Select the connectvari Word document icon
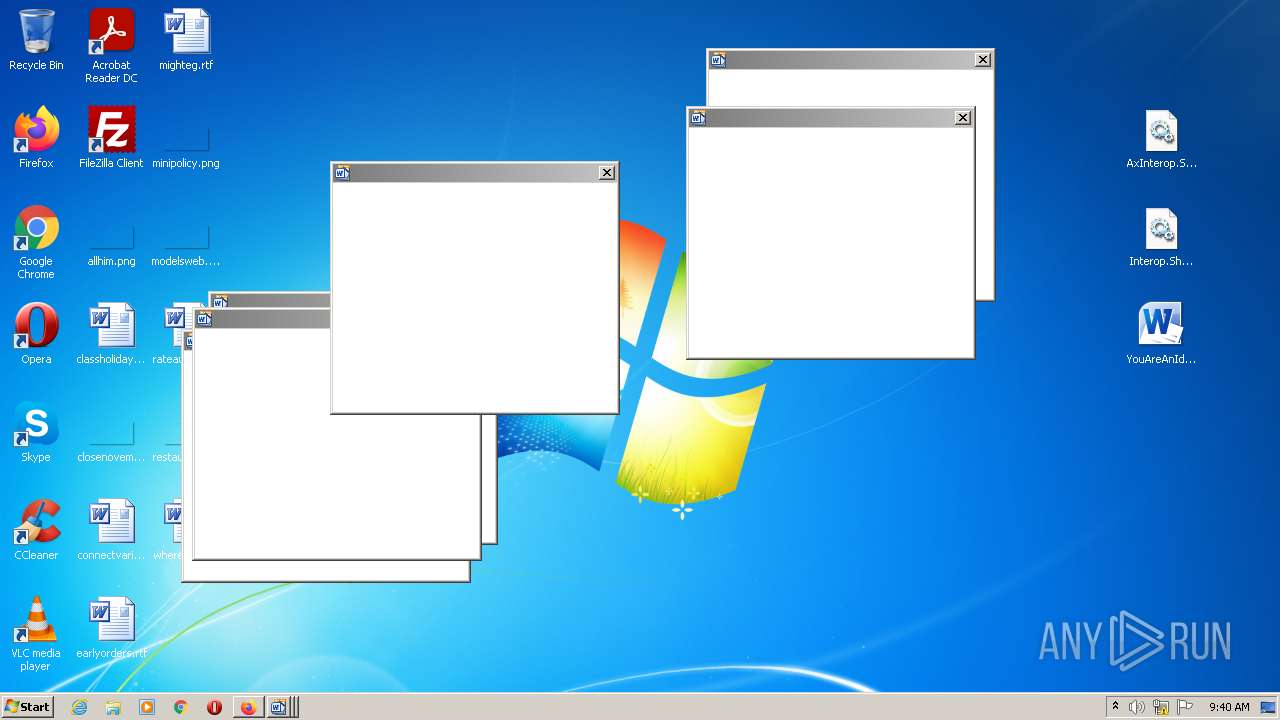 point(111,530)
